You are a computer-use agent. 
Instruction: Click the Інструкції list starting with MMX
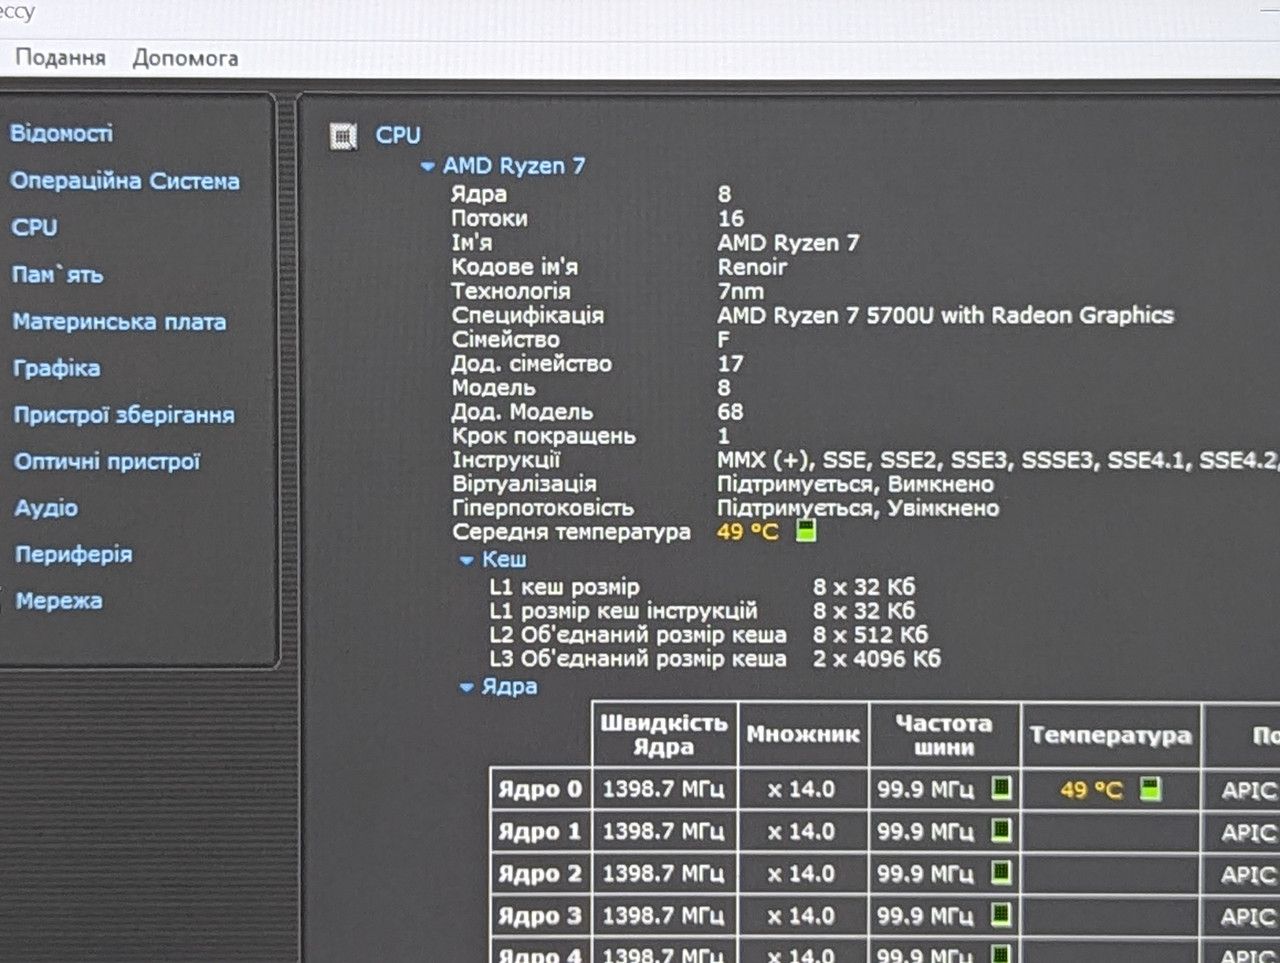pos(998,460)
